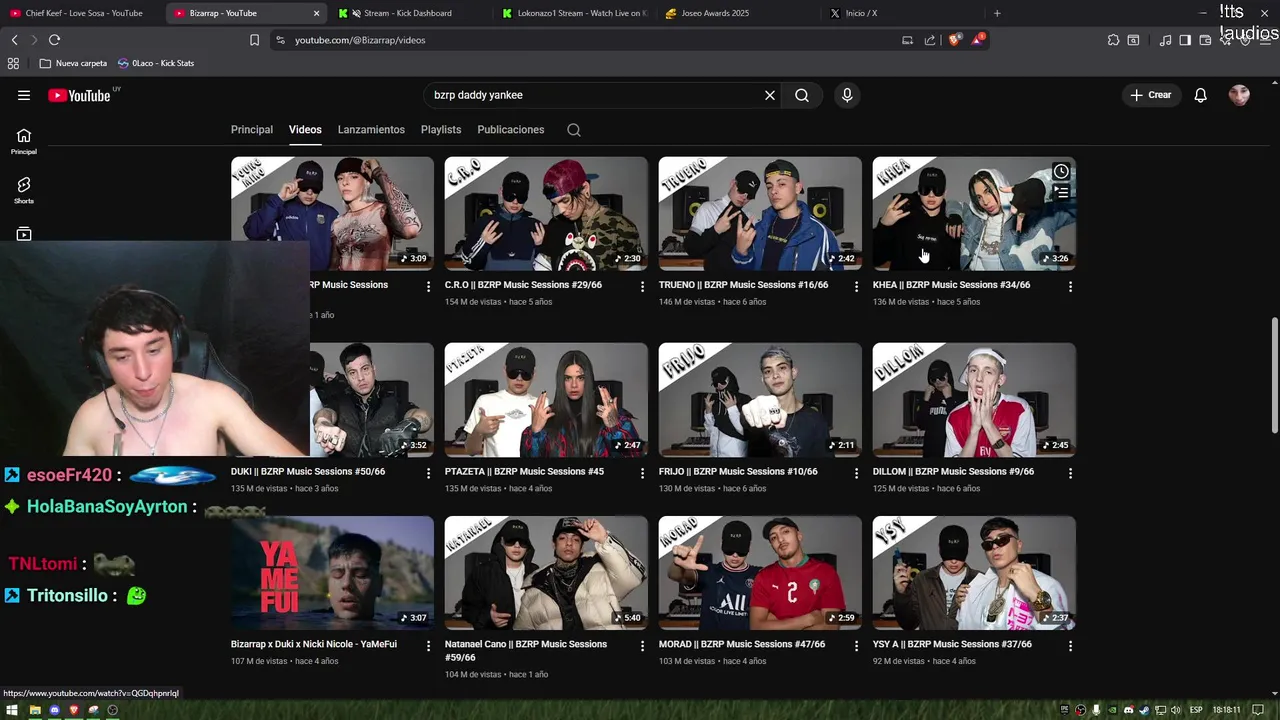The image size is (1280, 720).
Task: Open Shorts in the left sidebar
Action: 24,190
